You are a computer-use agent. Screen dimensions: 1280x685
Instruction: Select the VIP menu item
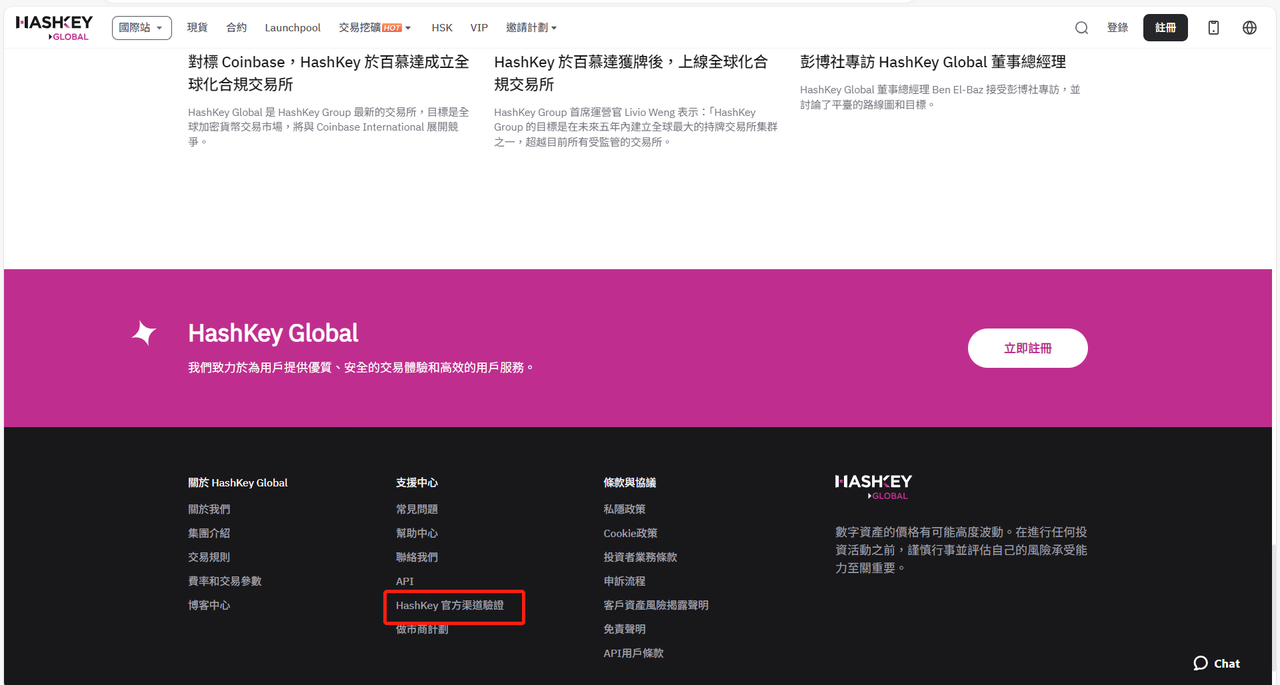(479, 28)
